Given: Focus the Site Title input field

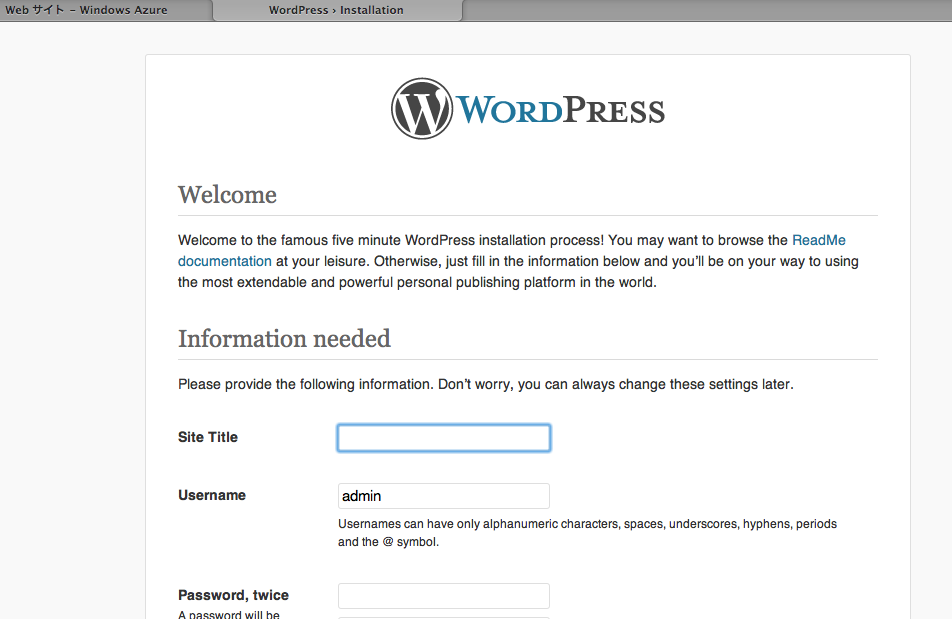Looking at the screenshot, I should pos(444,438).
